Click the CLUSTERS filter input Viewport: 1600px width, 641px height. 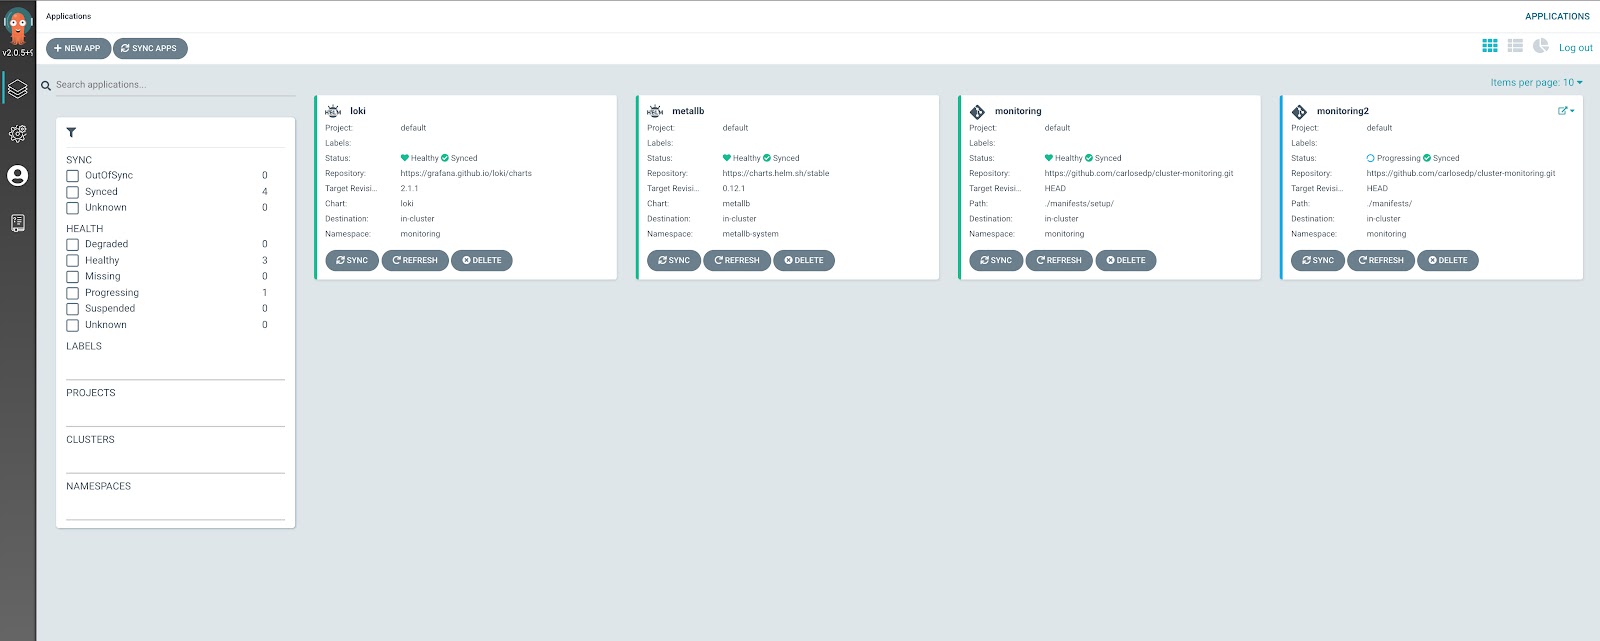(x=175, y=461)
